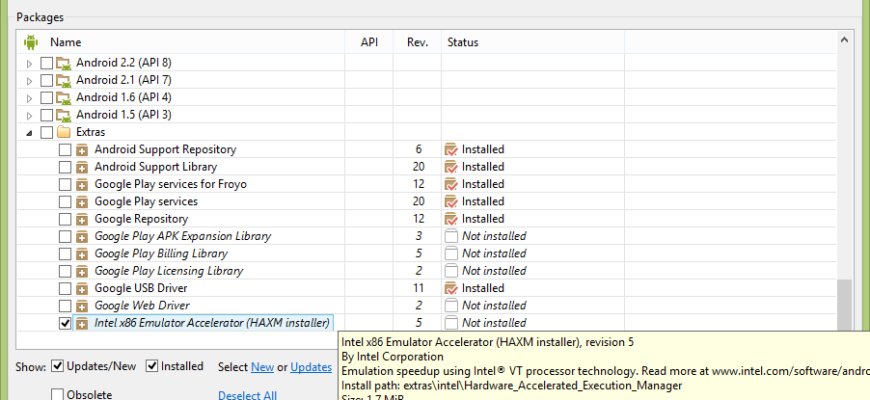Check the Android 2.2 (API 8) checkbox

click(x=47, y=63)
